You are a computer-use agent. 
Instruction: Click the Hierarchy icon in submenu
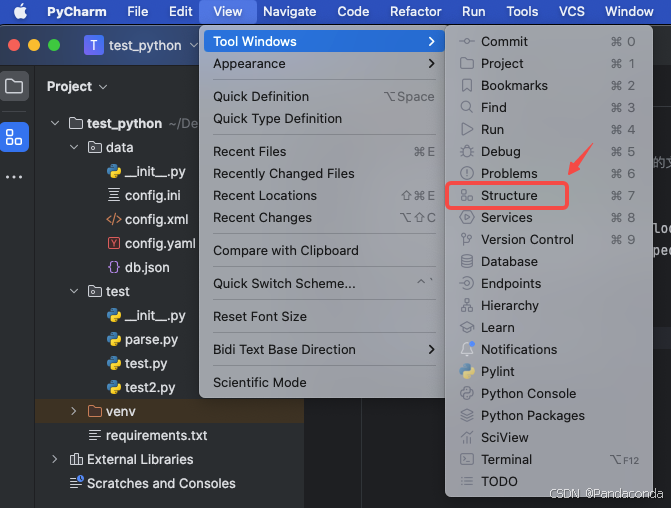point(466,306)
